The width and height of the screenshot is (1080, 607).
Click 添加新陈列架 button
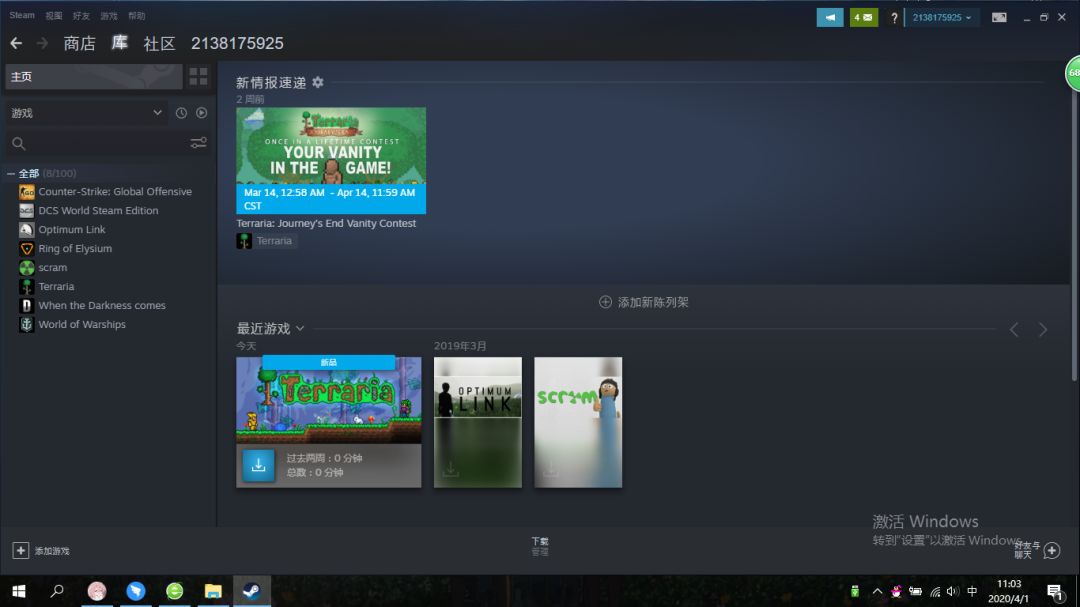pos(643,302)
